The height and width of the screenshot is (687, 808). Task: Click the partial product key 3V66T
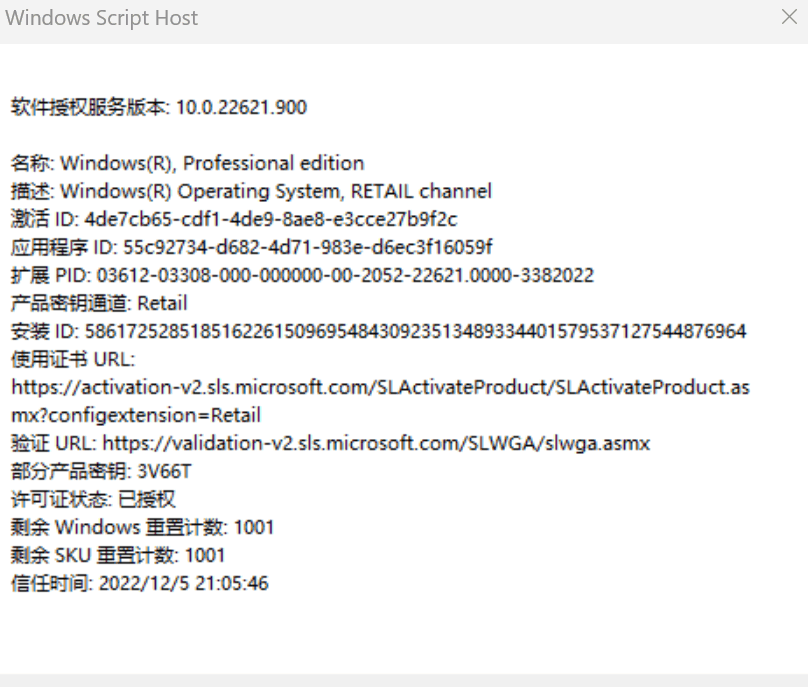[x=164, y=472]
